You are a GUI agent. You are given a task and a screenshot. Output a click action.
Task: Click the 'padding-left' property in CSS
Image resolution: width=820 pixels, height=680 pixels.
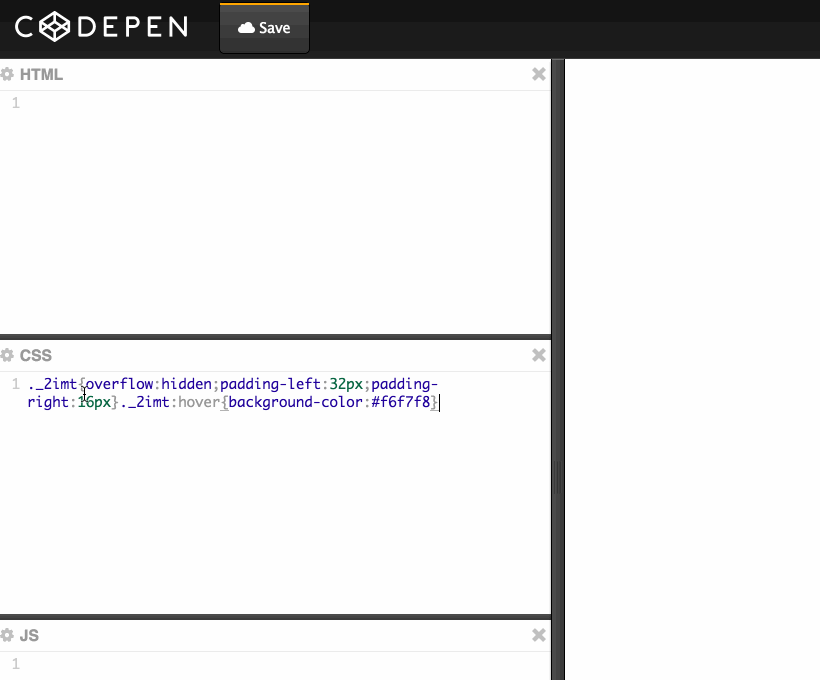270,384
